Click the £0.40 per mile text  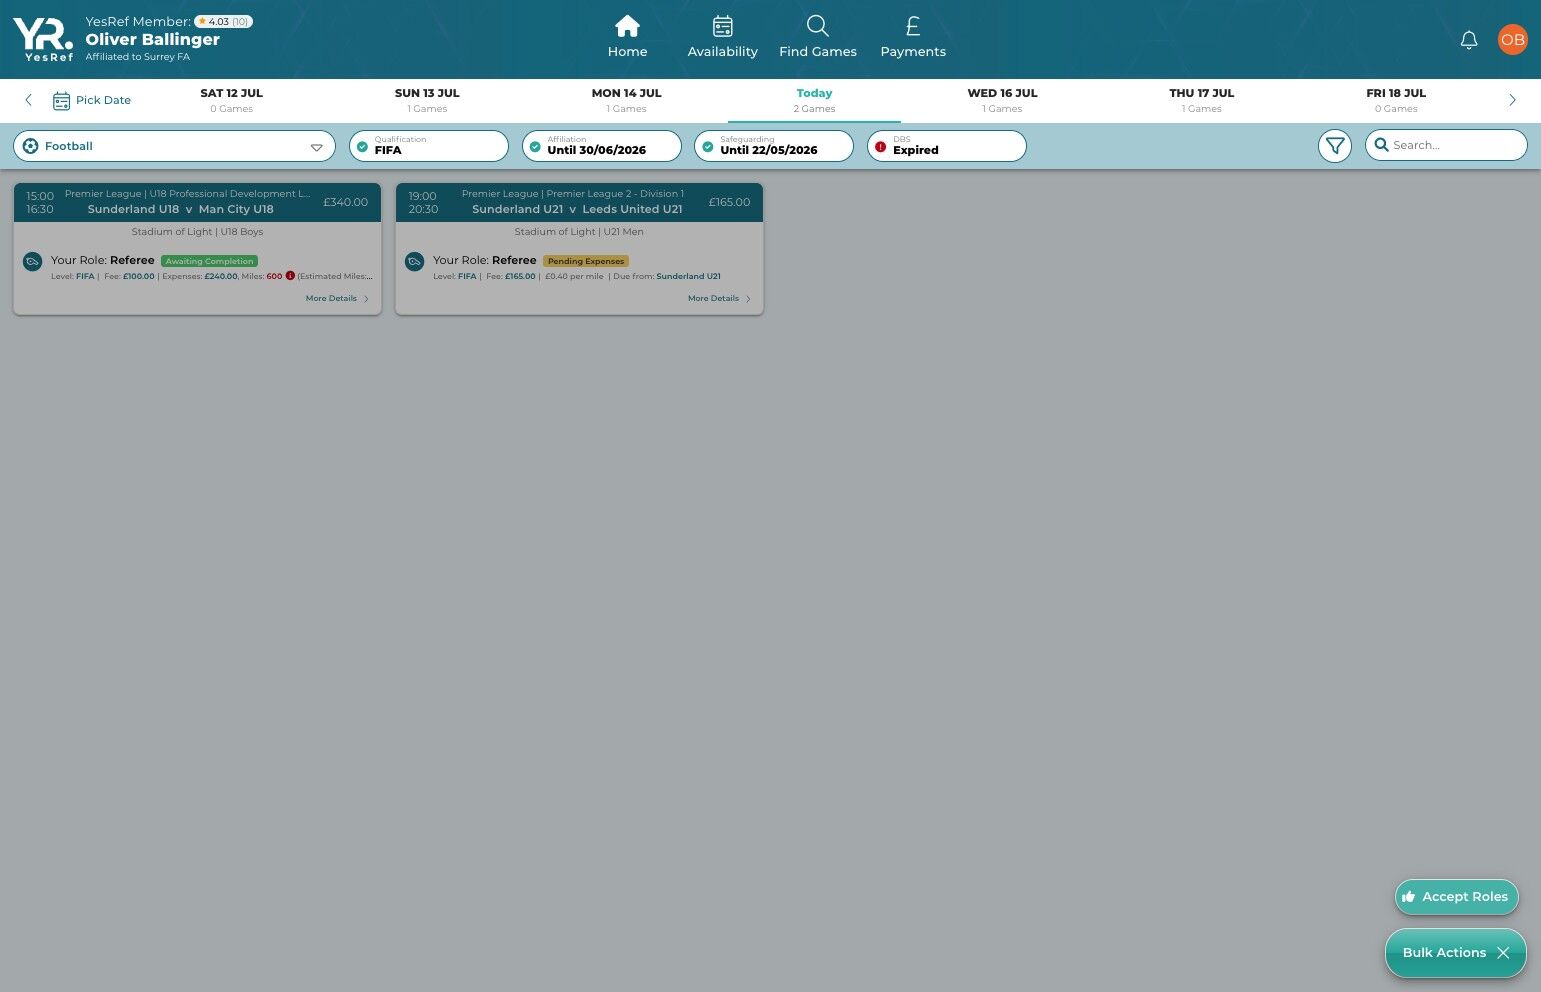(x=574, y=276)
